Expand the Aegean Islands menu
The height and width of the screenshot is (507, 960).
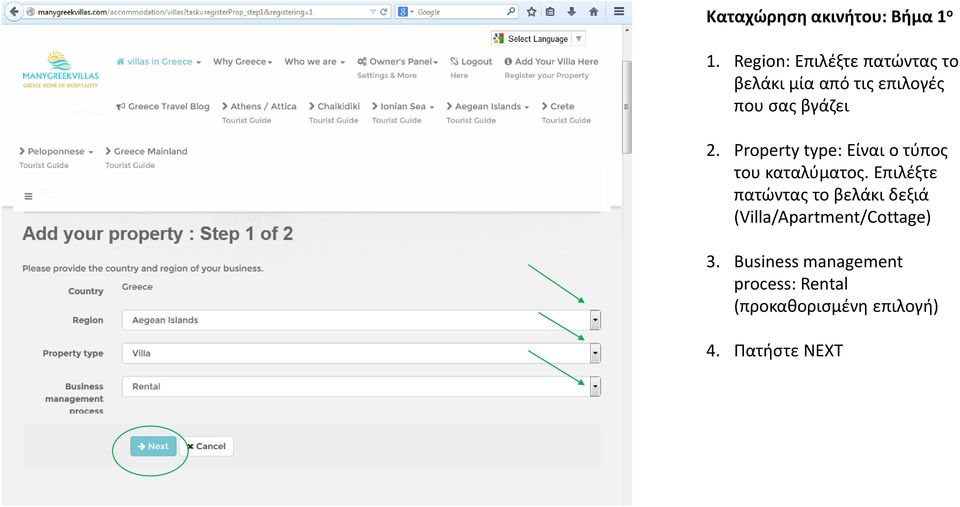tap(487, 106)
